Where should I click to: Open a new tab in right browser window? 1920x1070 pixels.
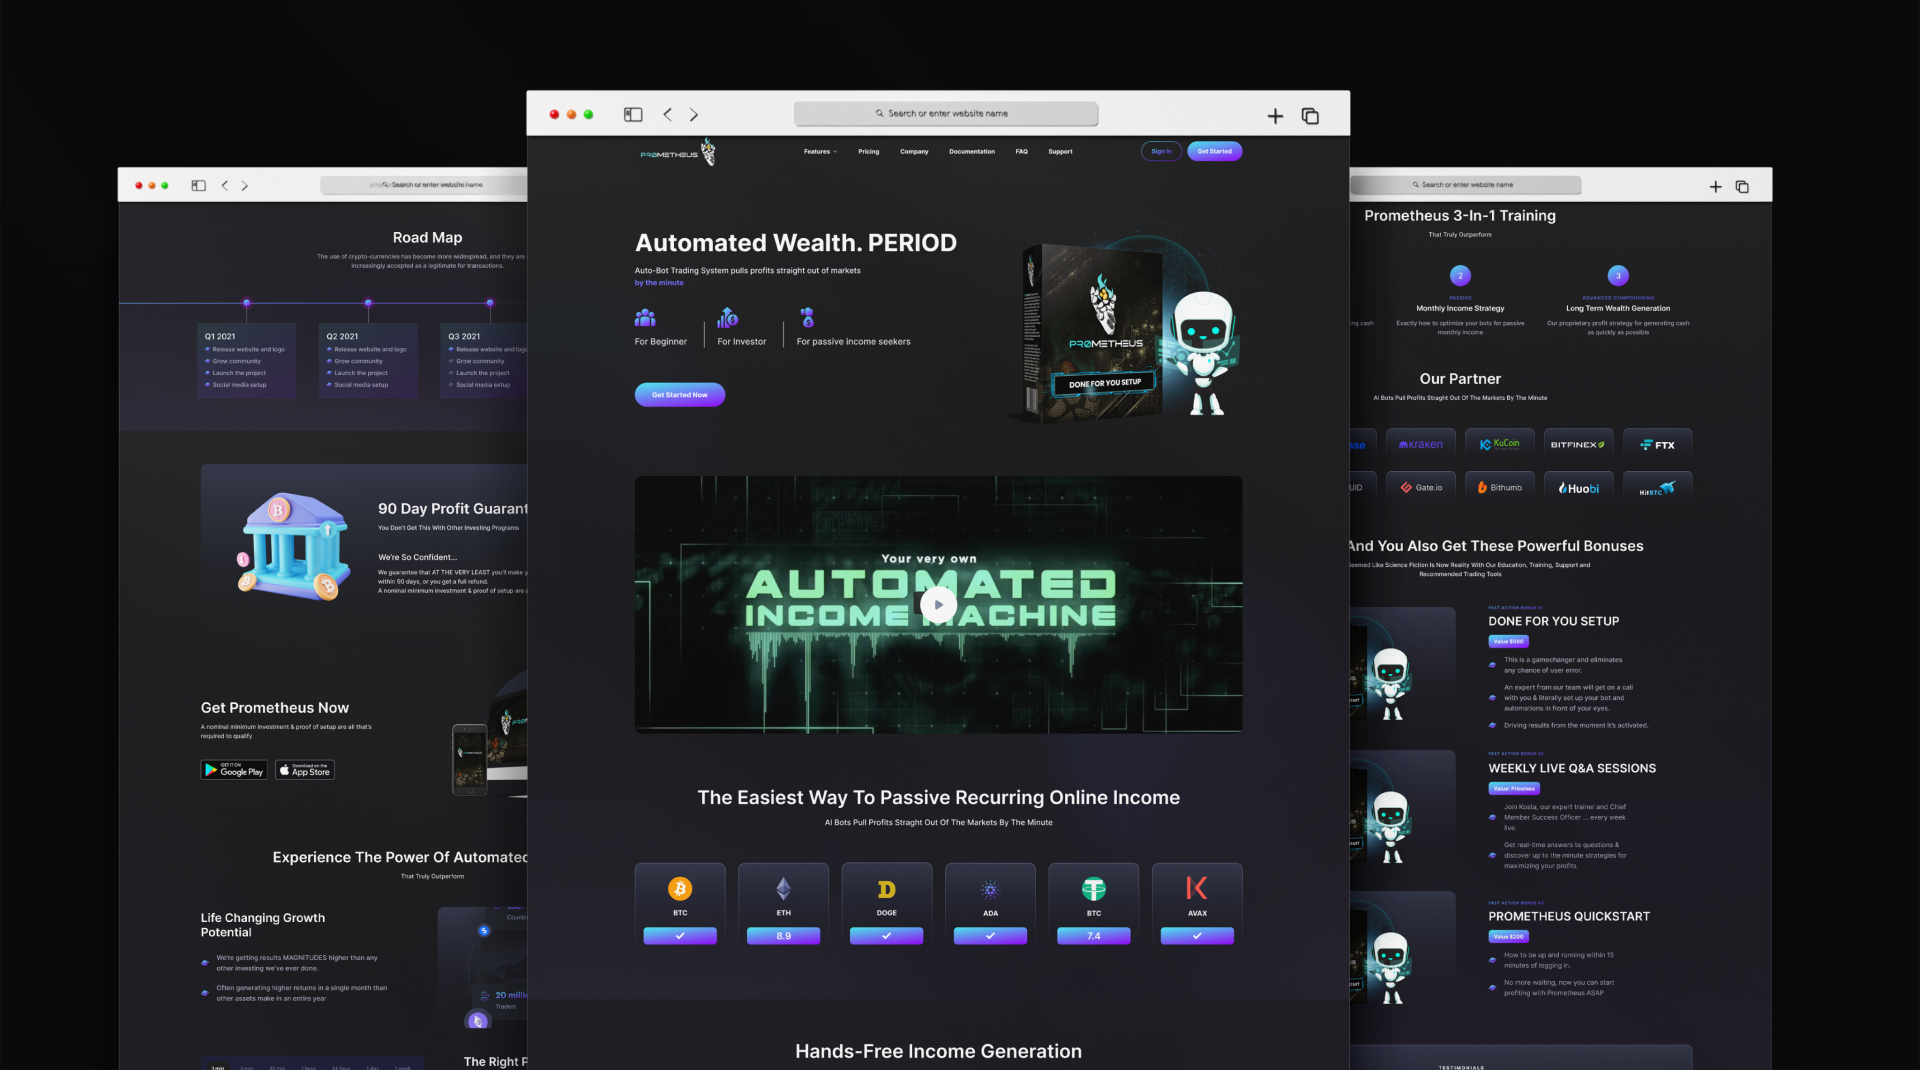tap(1715, 186)
